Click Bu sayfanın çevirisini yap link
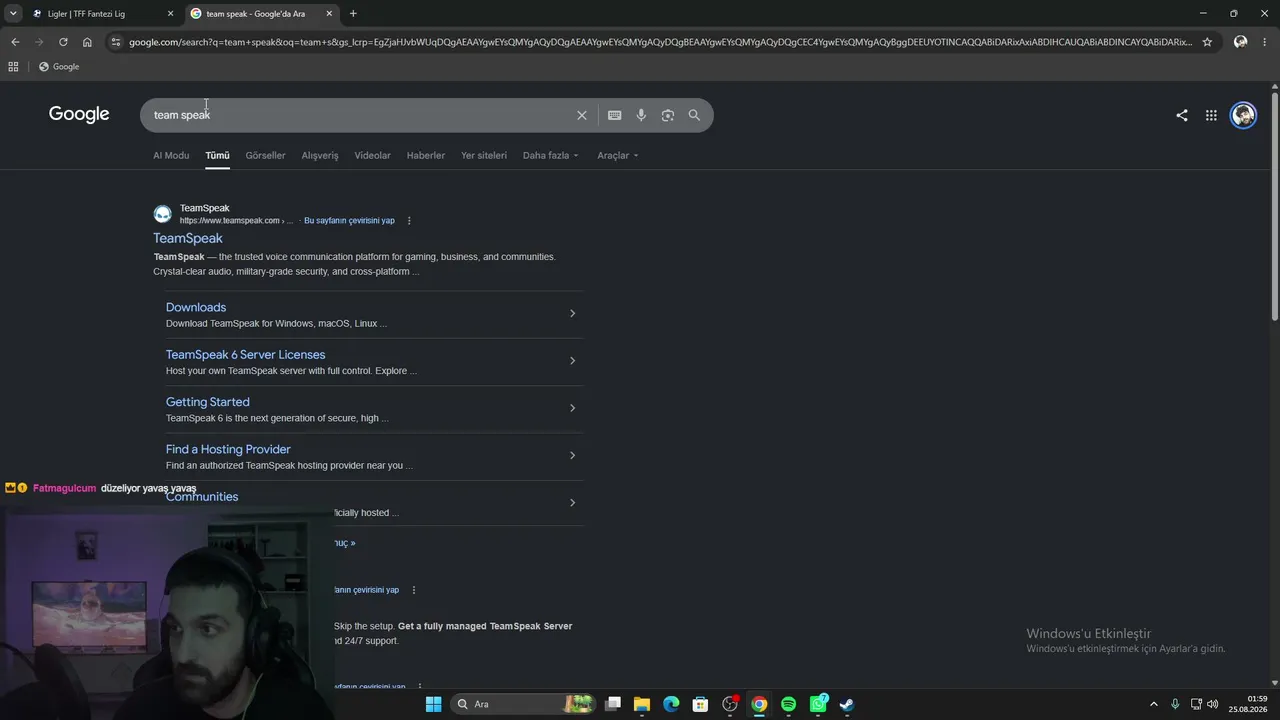 pos(349,221)
